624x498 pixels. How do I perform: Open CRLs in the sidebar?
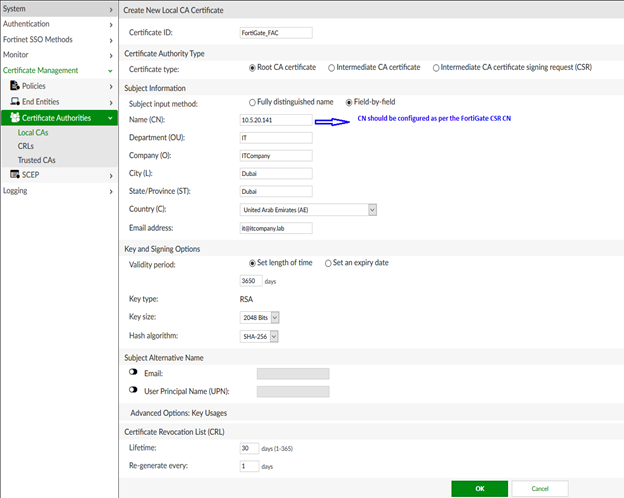[x=26, y=146]
